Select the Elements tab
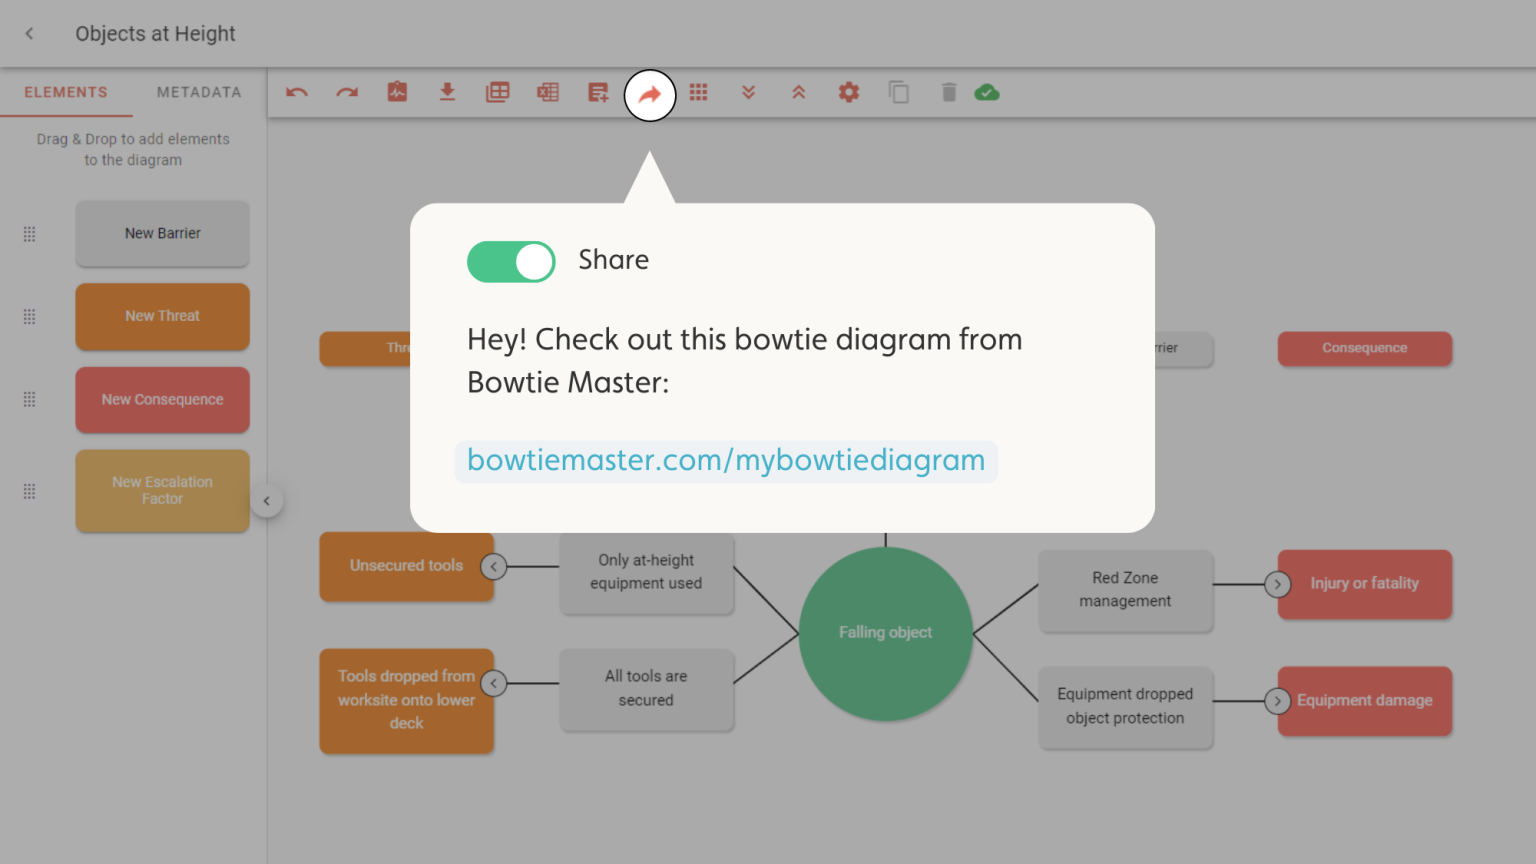Image resolution: width=1536 pixels, height=864 pixels. tap(66, 92)
